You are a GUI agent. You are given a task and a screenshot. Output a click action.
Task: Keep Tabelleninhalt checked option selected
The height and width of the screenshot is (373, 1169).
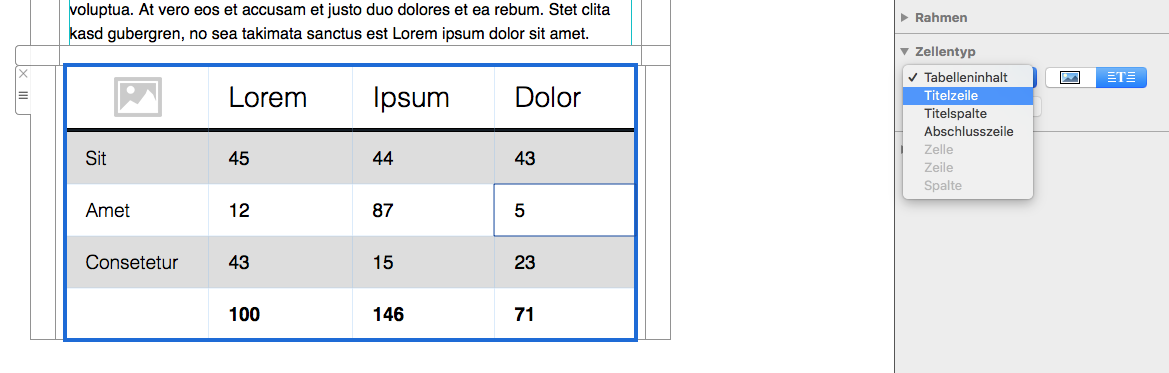point(968,78)
